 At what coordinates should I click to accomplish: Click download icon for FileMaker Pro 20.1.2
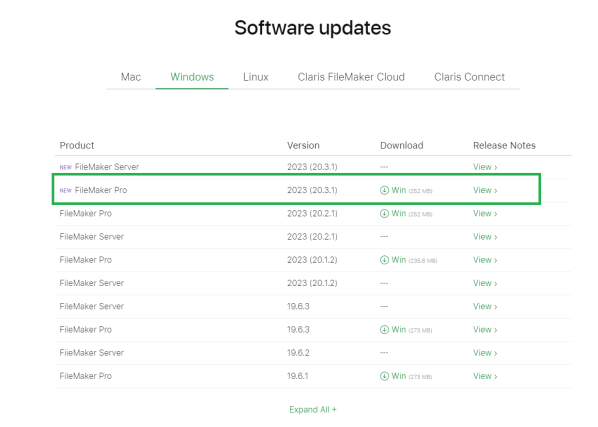point(384,260)
